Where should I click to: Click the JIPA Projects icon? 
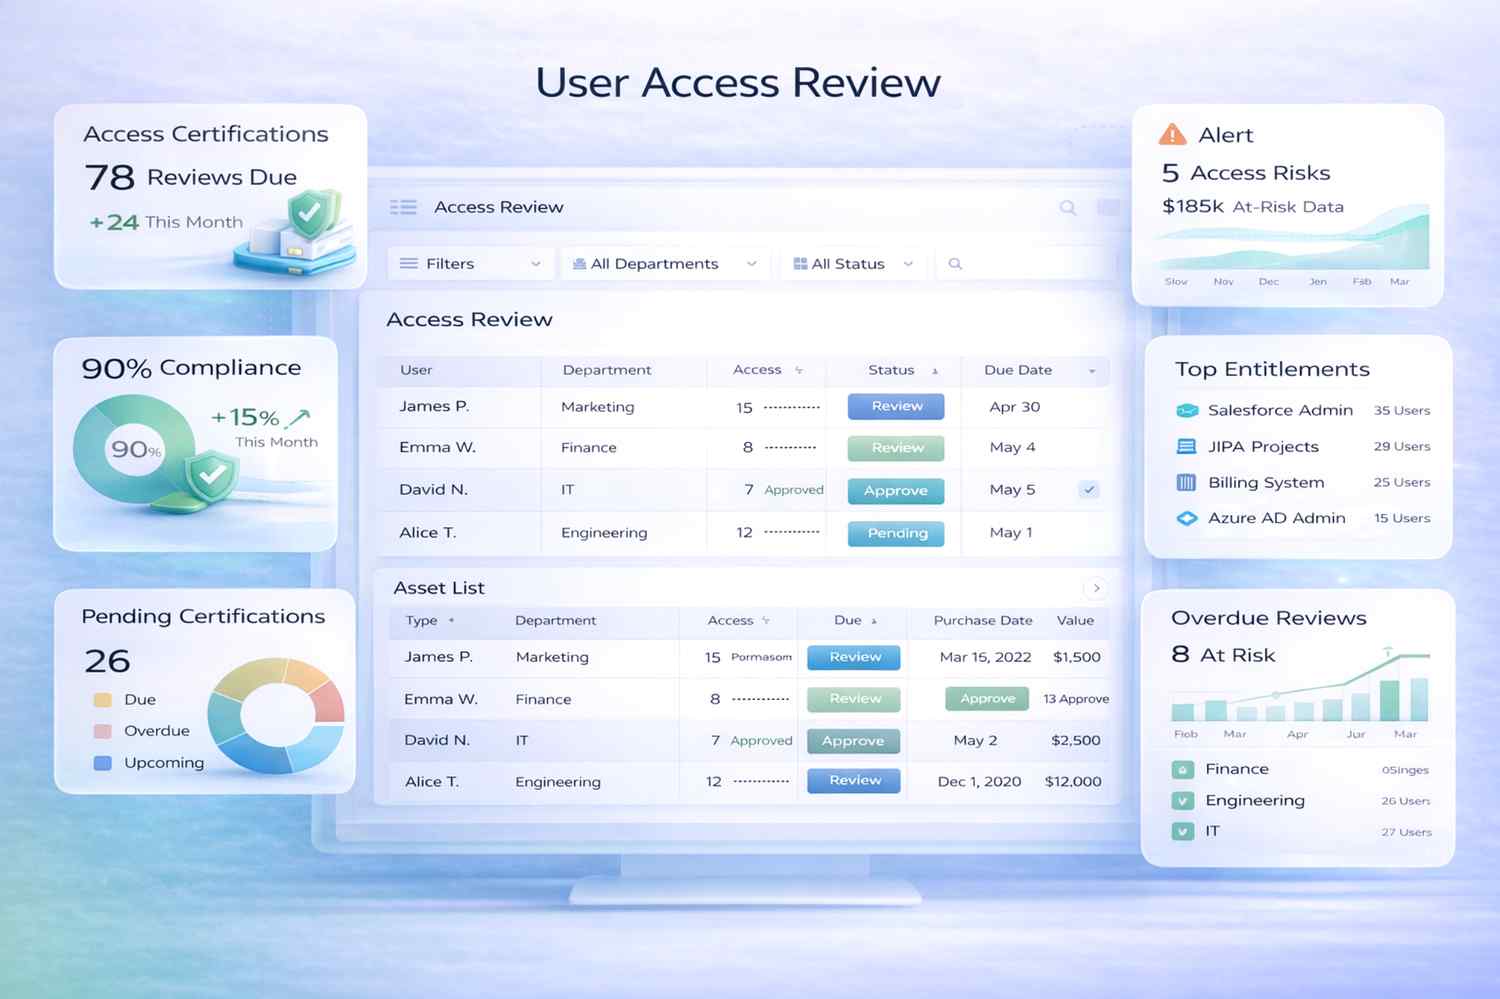(1186, 446)
